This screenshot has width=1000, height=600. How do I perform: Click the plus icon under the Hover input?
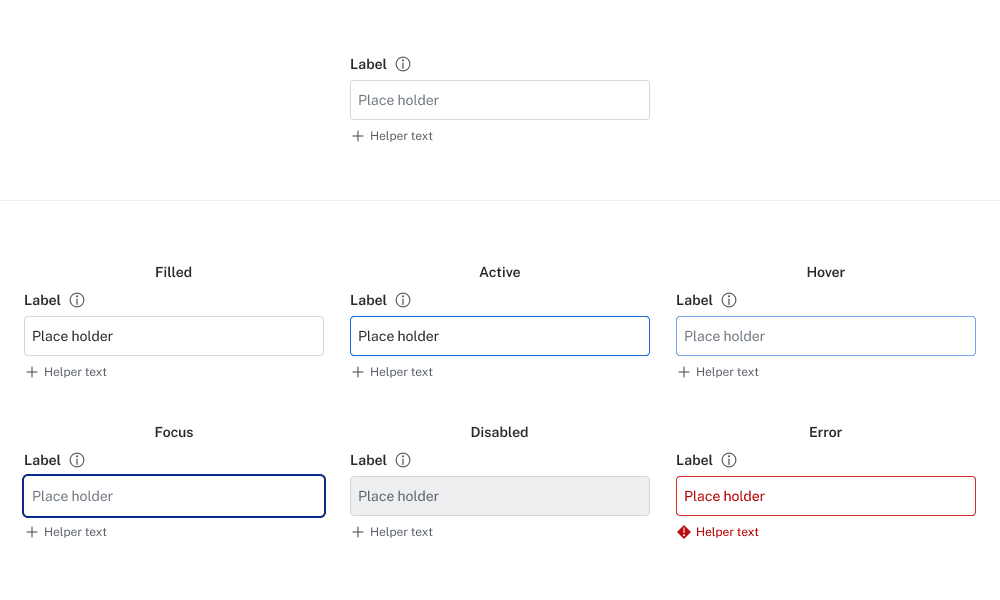pyautogui.click(x=684, y=372)
